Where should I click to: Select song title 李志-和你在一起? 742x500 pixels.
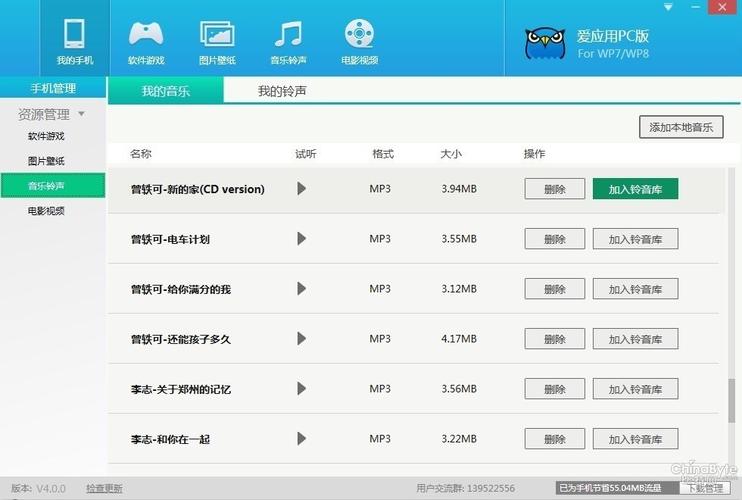tap(170, 439)
